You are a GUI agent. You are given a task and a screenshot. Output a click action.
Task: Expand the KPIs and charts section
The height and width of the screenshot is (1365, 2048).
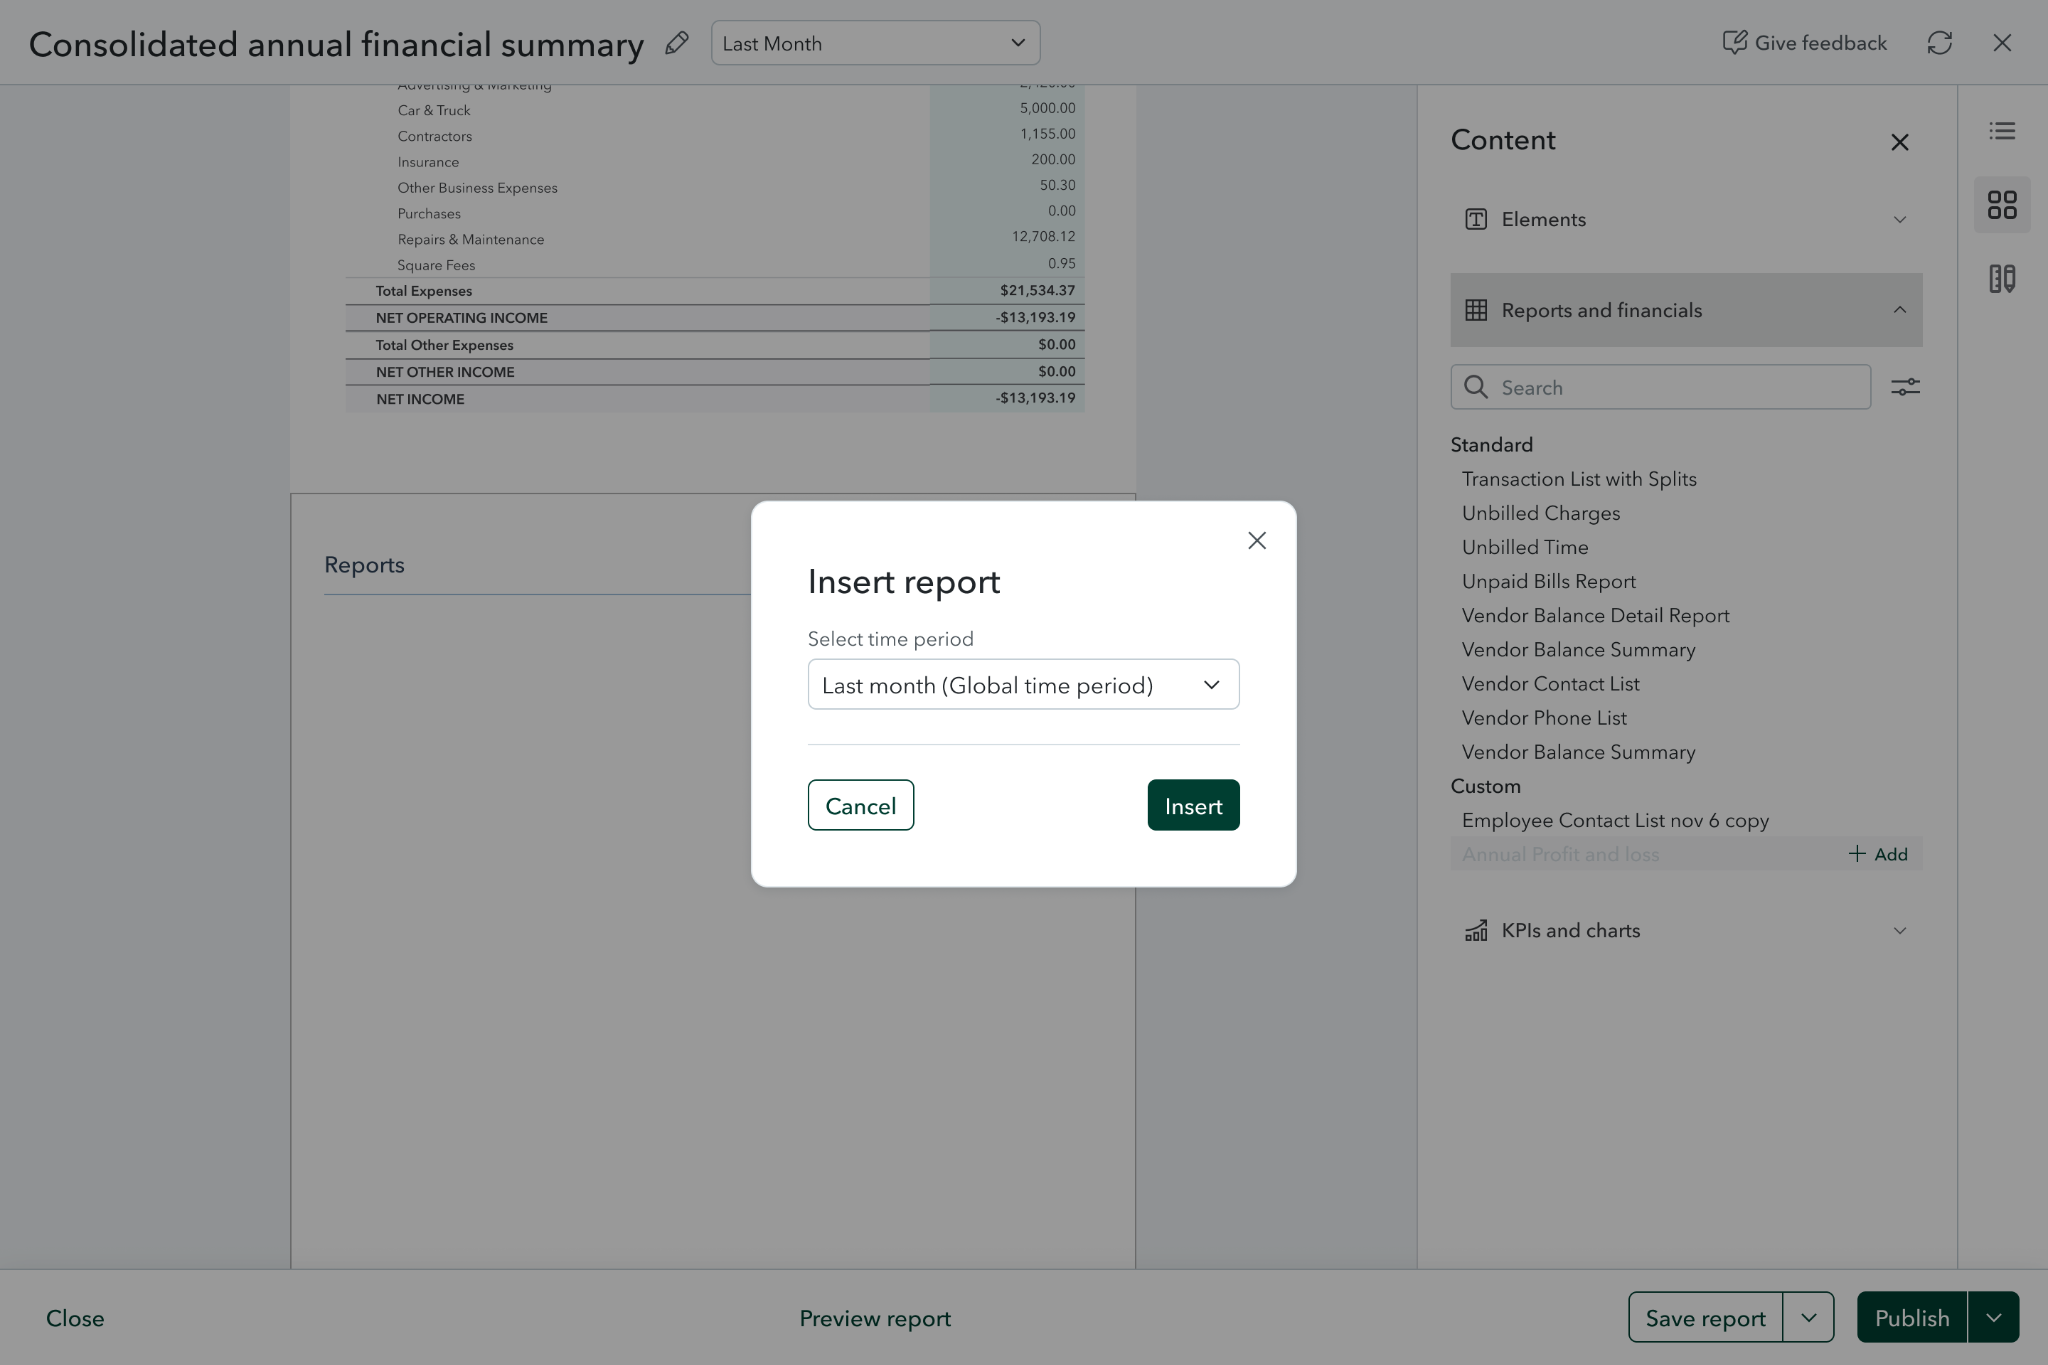point(1686,931)
